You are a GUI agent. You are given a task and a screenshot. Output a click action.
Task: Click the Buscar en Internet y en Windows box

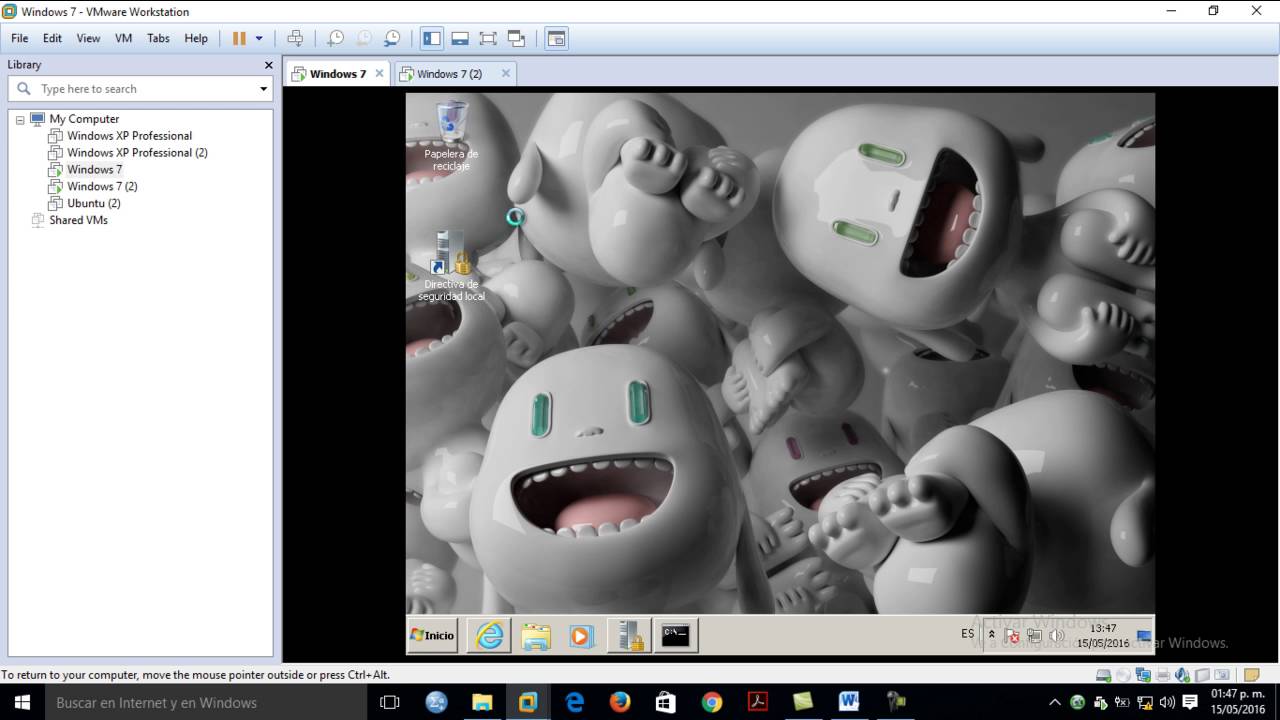(x=207, y=702)
